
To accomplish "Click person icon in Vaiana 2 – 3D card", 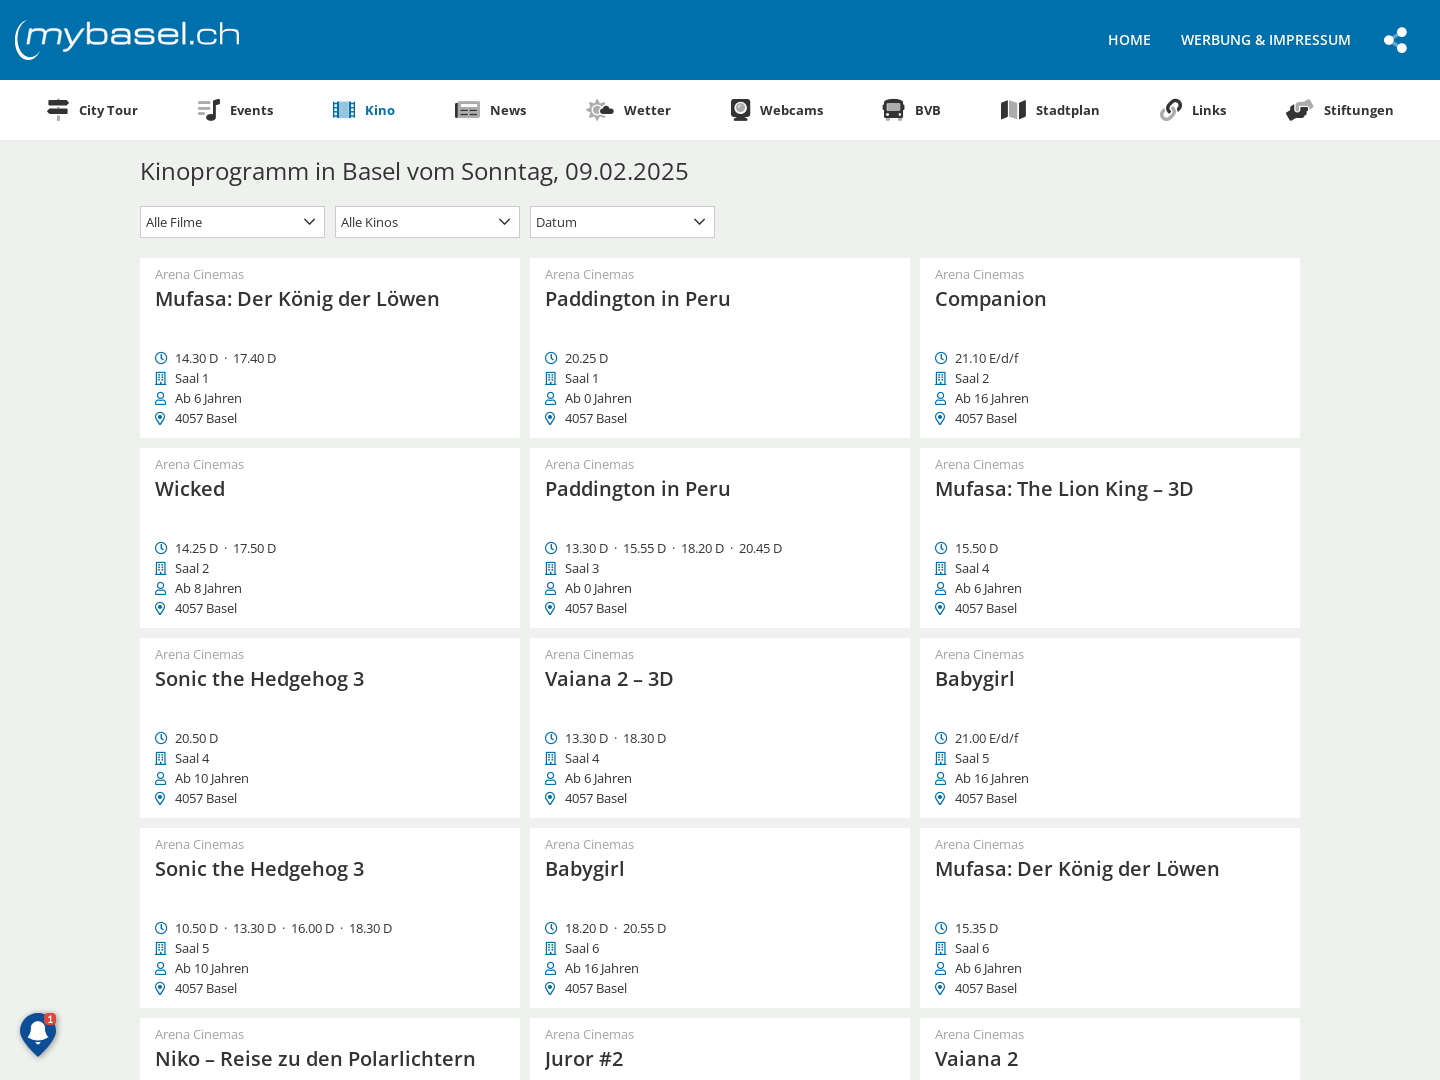I will 550,778.
